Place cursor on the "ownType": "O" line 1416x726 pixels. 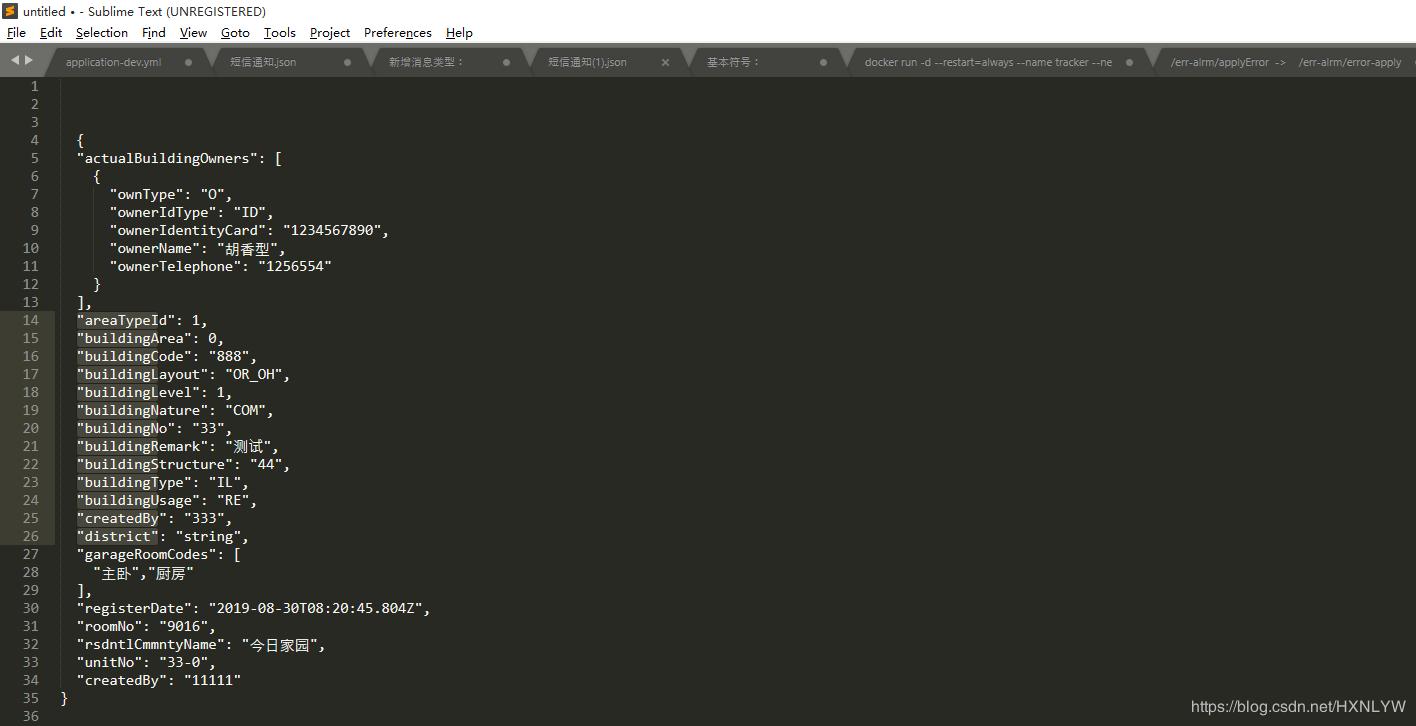(171, 194)
